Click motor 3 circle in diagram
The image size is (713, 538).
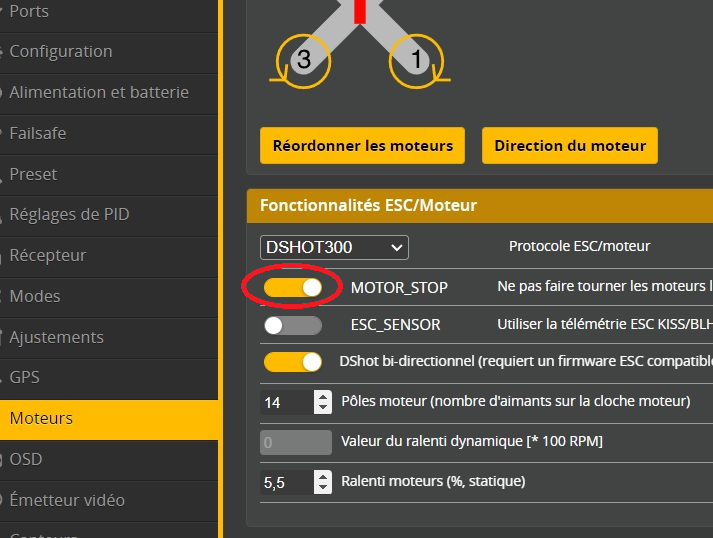coord(303,59)
